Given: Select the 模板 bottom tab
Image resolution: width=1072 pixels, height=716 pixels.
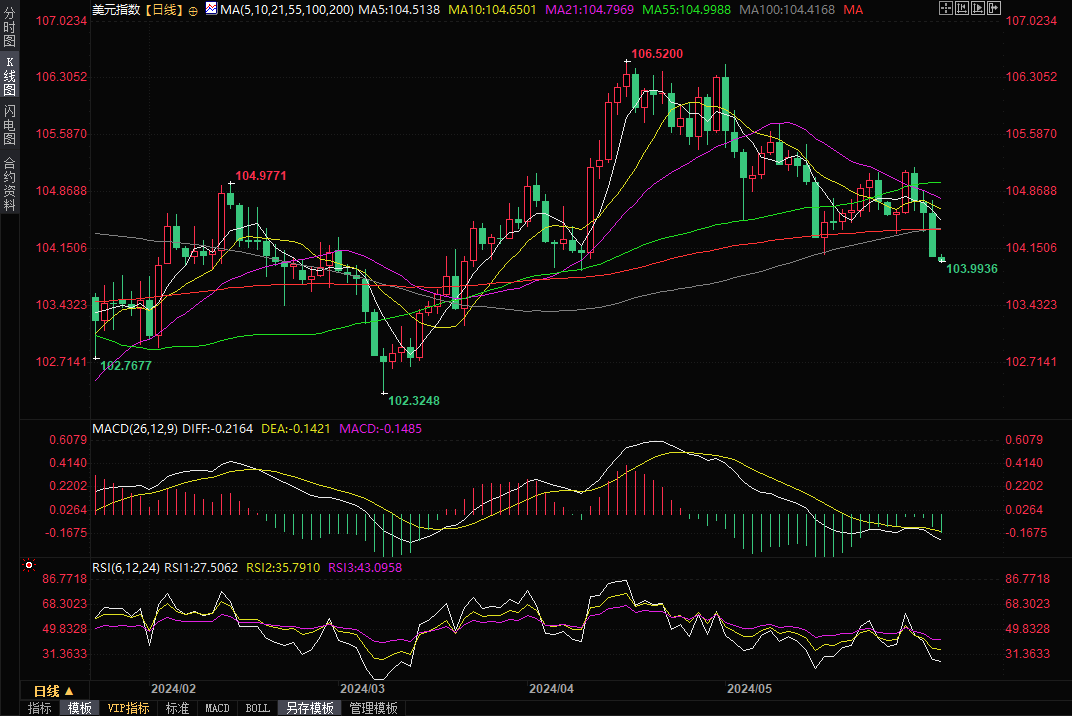Looking at the screenshot, I should click(x=80, y=708).
